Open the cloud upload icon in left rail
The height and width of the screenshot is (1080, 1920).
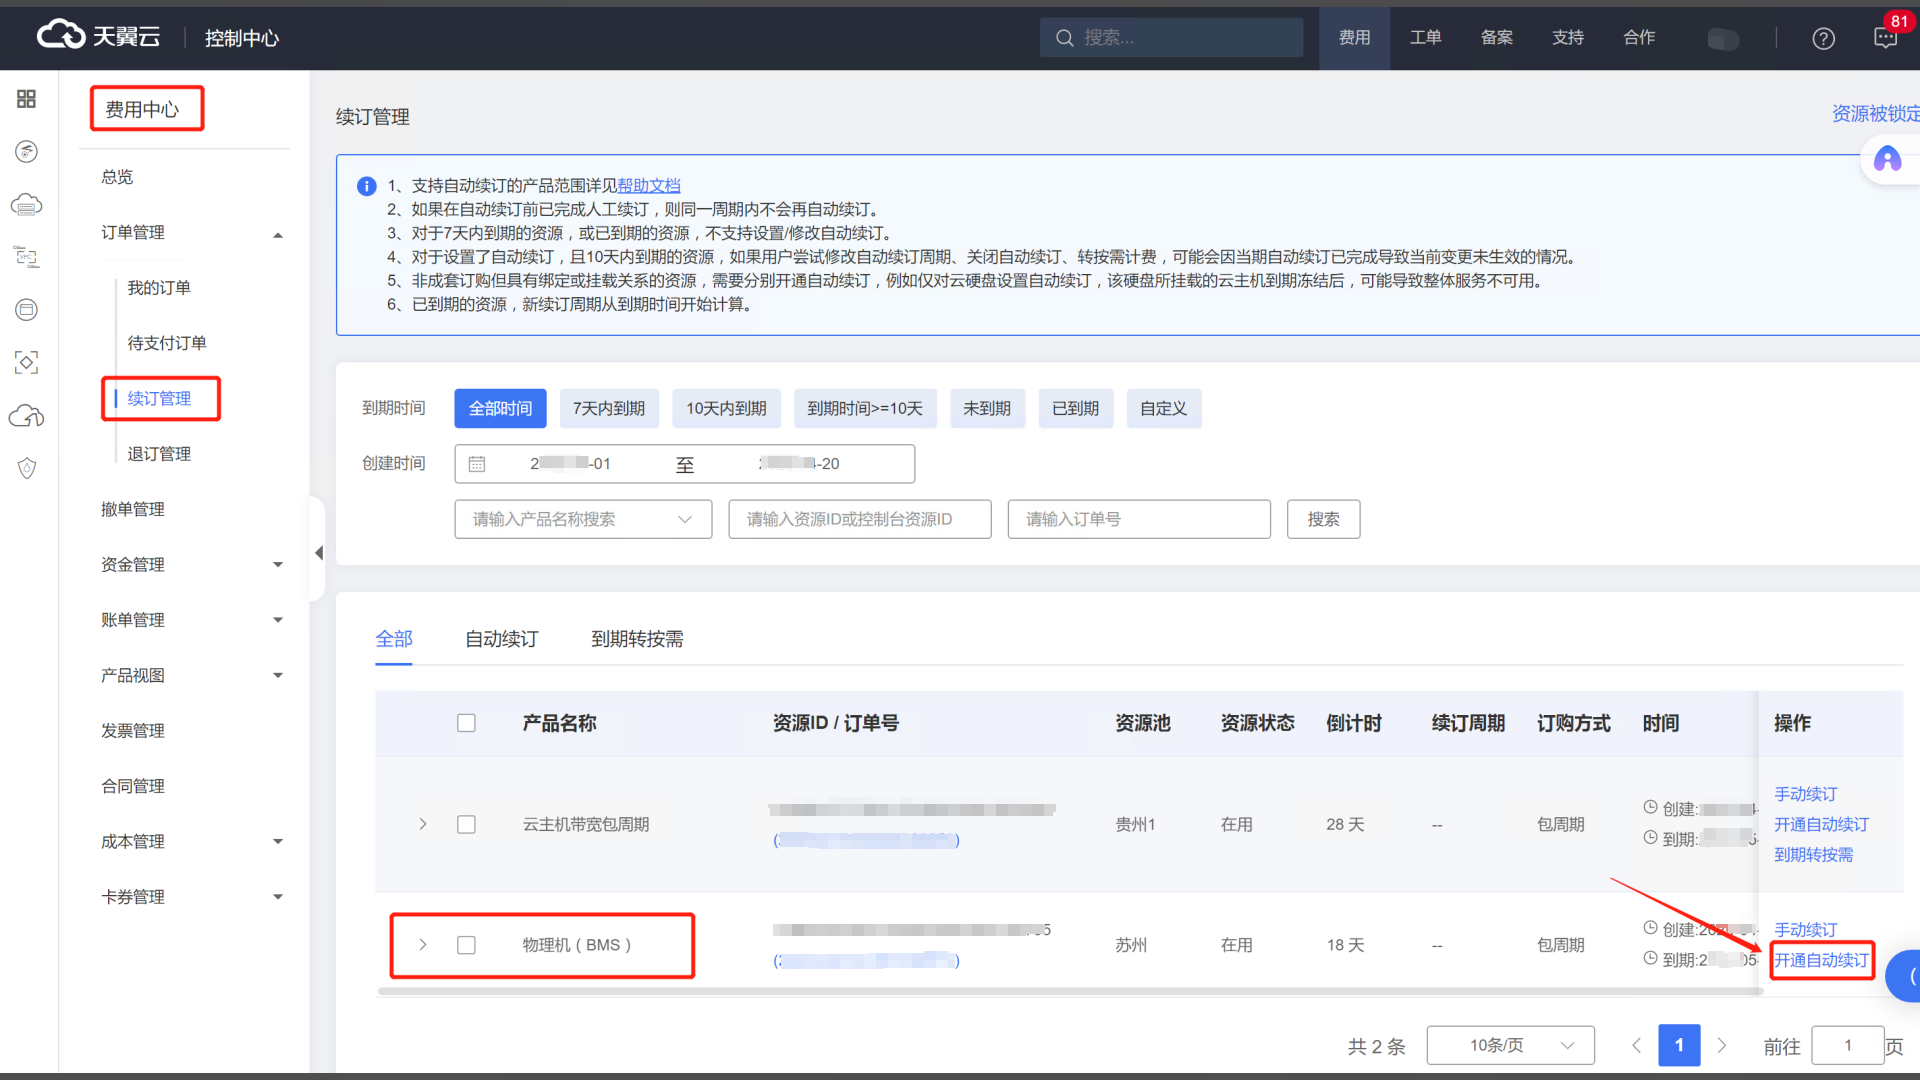[x=27, y=415]
